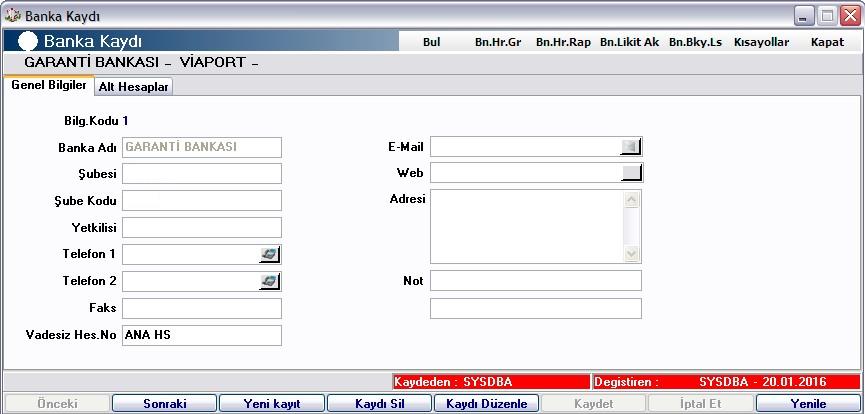This screenshot has height=414, width=865.
Task: Click into the Banka Adı field
Action: 201,147
